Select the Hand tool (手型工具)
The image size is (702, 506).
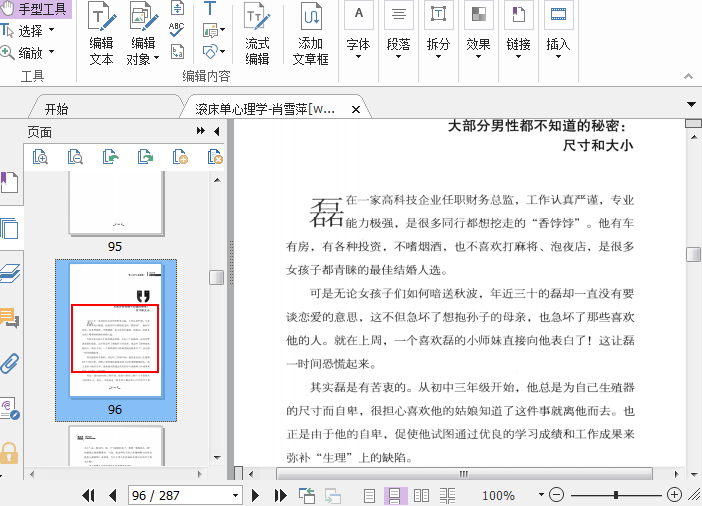tap(35, 10)
